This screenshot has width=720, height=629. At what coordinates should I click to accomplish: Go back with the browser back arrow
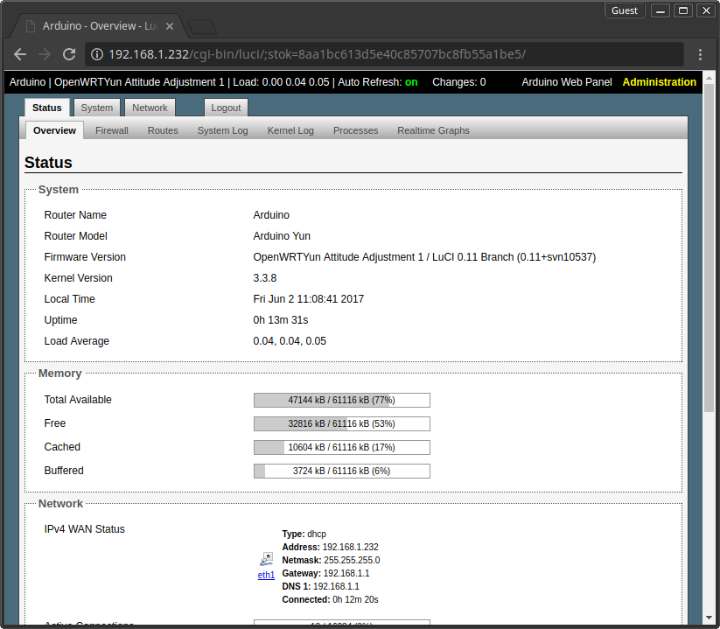click(x=20, y=55)
